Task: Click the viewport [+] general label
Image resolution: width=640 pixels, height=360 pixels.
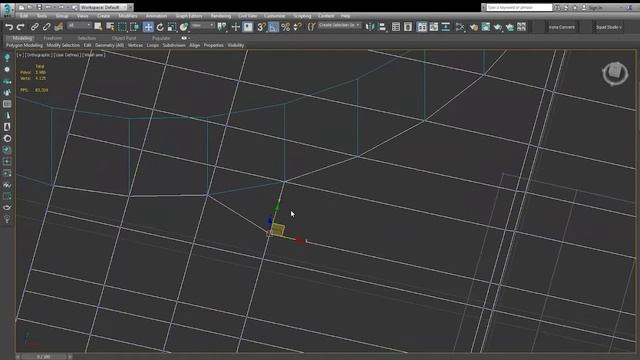Action: [20, 55]
